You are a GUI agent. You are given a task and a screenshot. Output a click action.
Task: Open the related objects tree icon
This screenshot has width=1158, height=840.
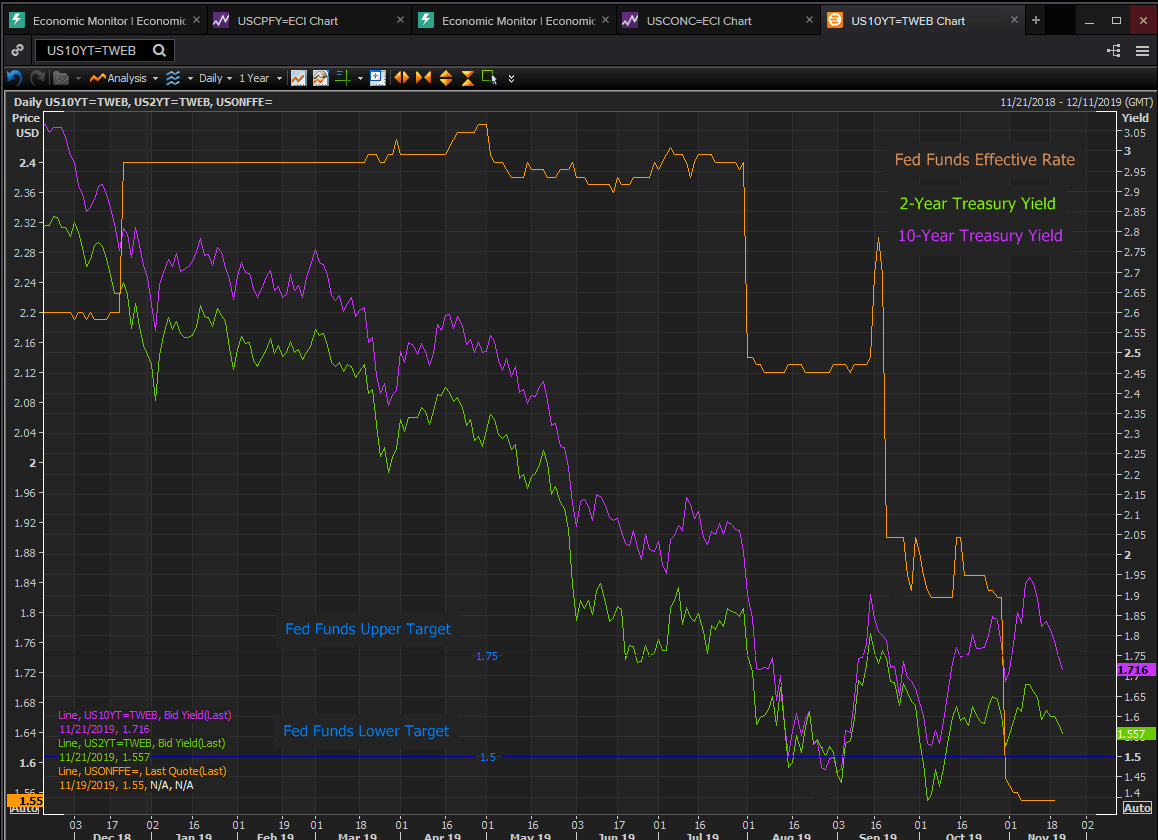tap(1114, 51)
